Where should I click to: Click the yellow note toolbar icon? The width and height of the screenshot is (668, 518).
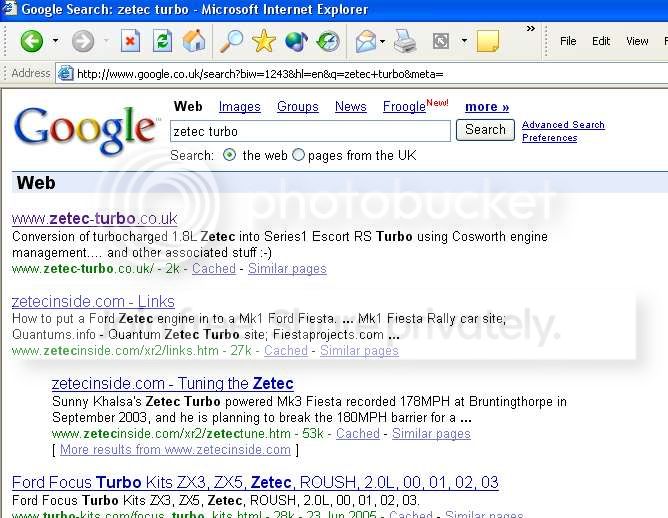(488, 41)
